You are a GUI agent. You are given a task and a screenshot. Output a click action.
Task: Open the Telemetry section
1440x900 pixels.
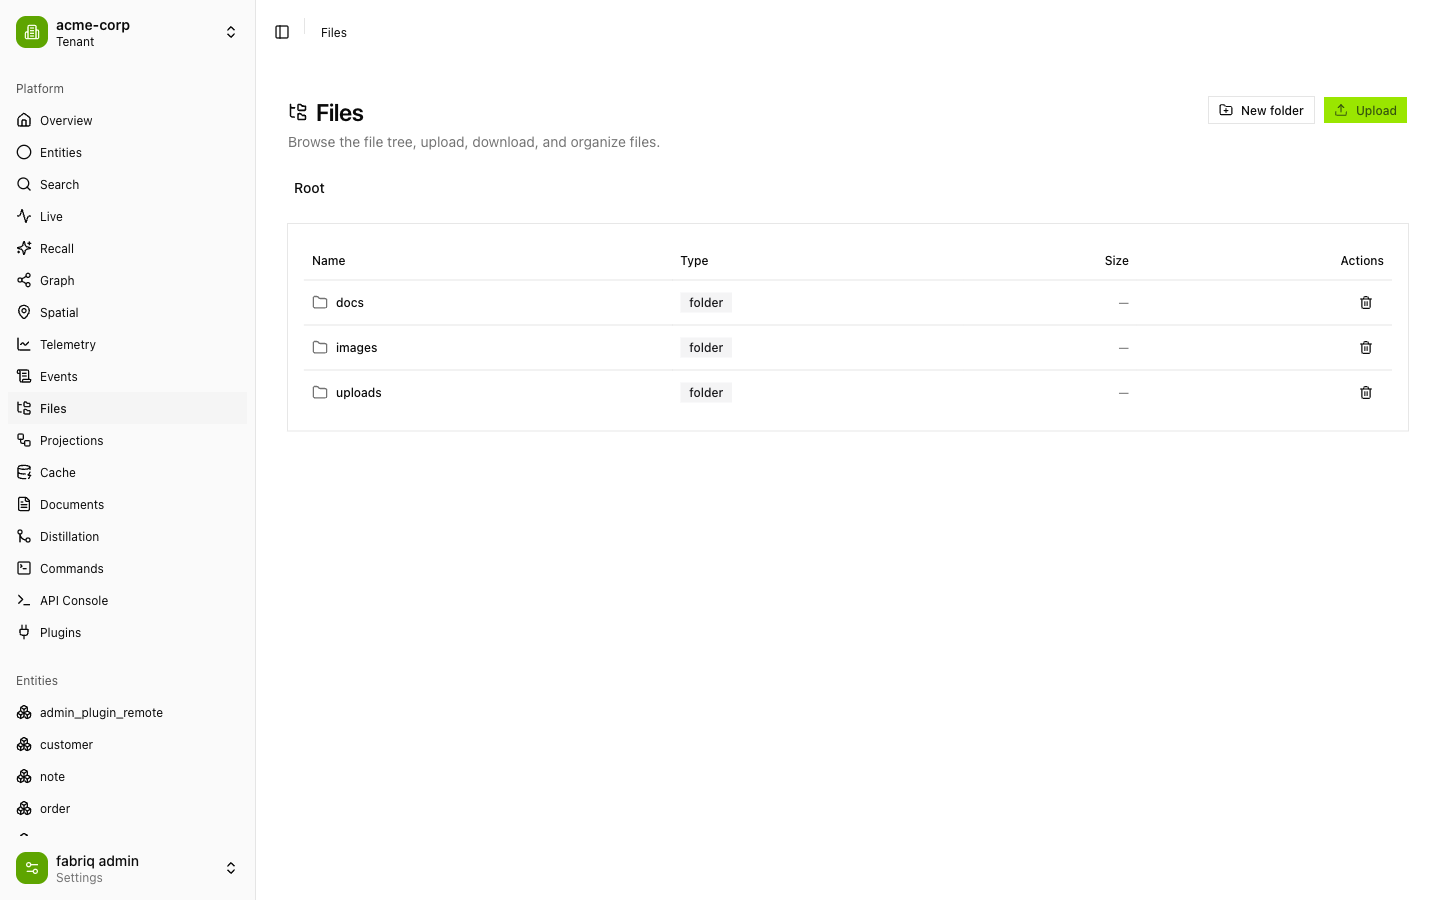[x=128, y=344]
